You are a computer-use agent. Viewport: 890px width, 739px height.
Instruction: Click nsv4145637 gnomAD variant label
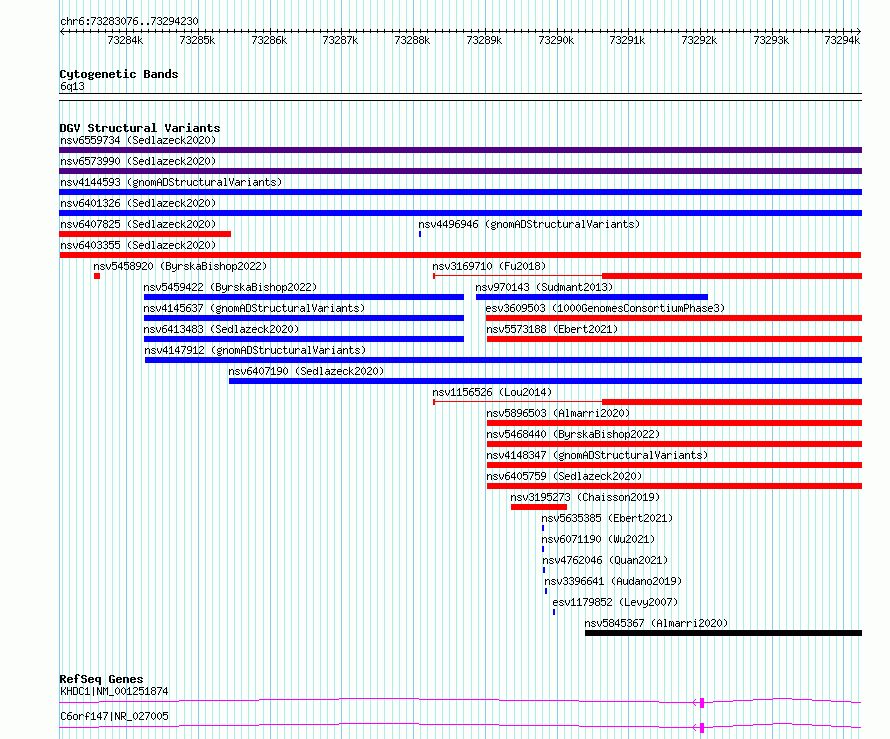[x=254, y=308]
